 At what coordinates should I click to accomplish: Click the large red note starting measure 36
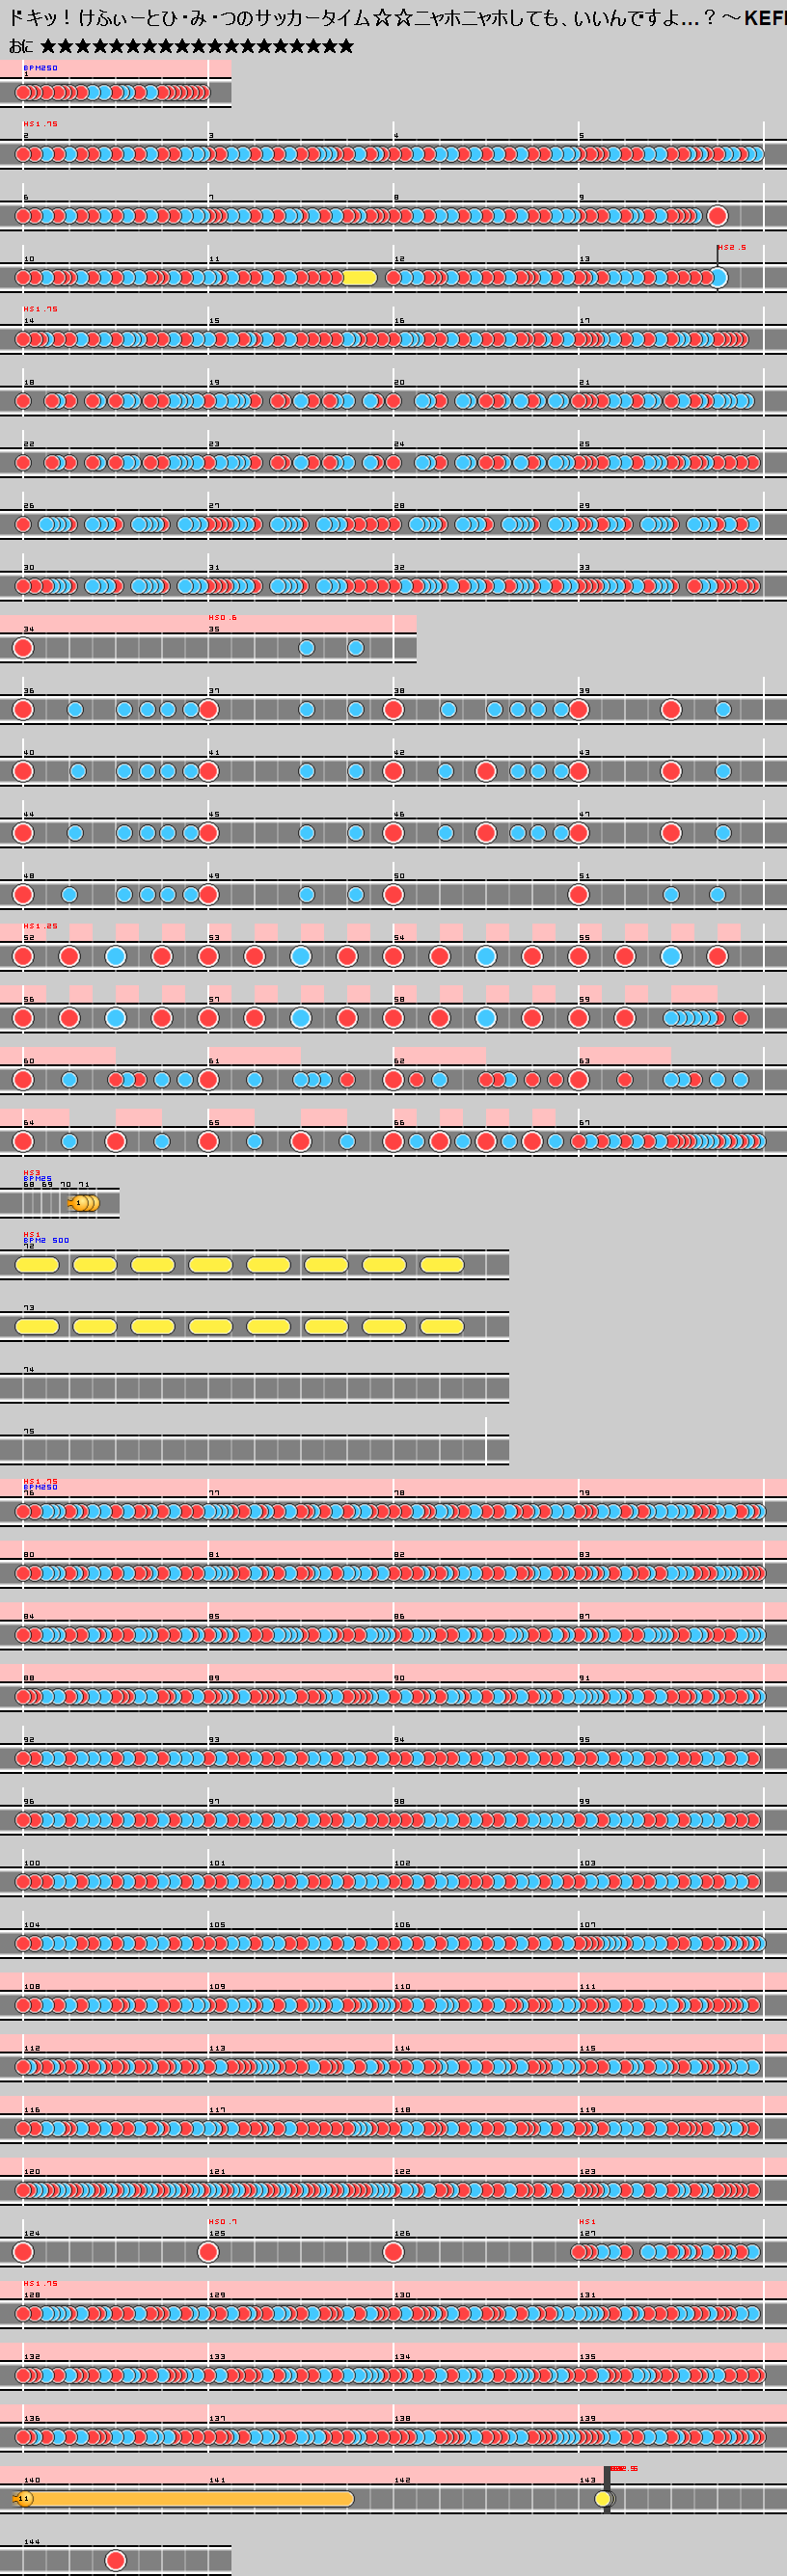pyautogui.click(x=23, y=710)
